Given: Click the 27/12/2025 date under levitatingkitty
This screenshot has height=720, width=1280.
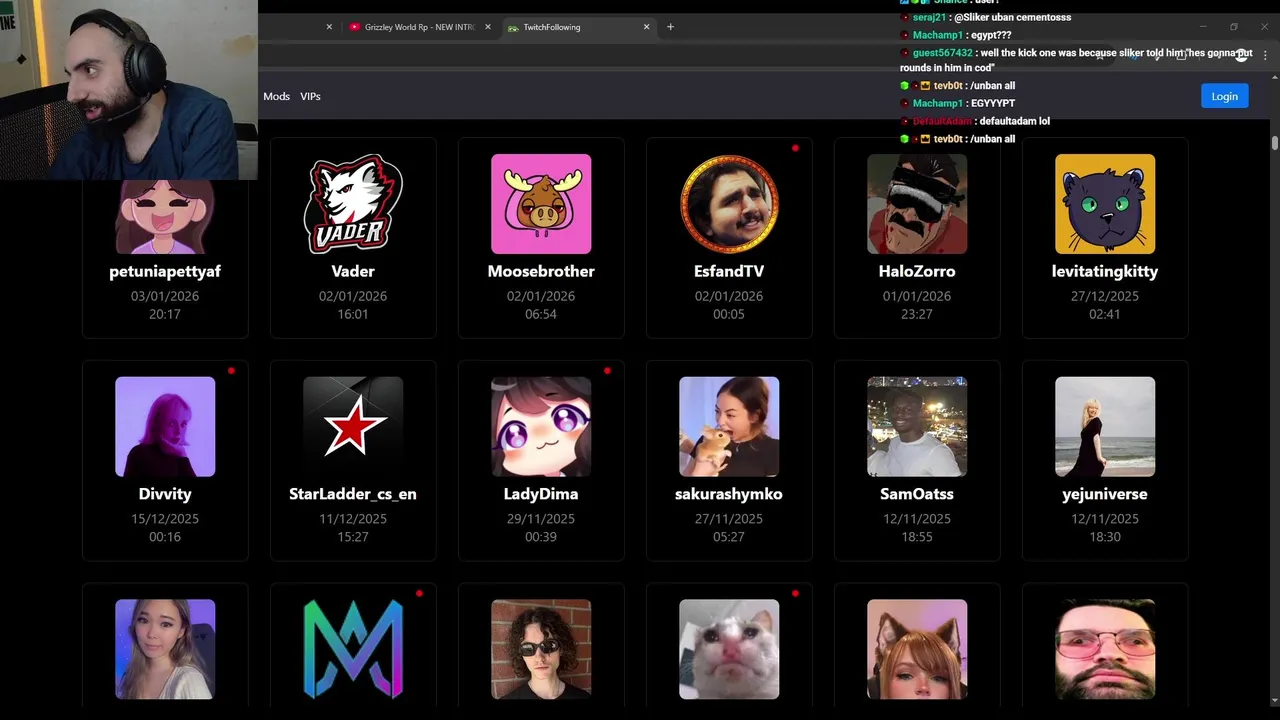Looking at the screenshot, I should tap(1105, 296).
